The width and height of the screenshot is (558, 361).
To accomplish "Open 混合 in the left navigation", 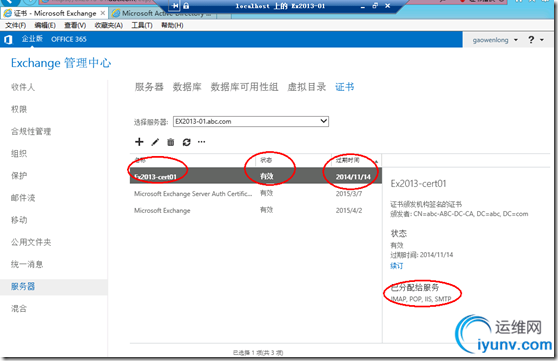I will (19, 309).
